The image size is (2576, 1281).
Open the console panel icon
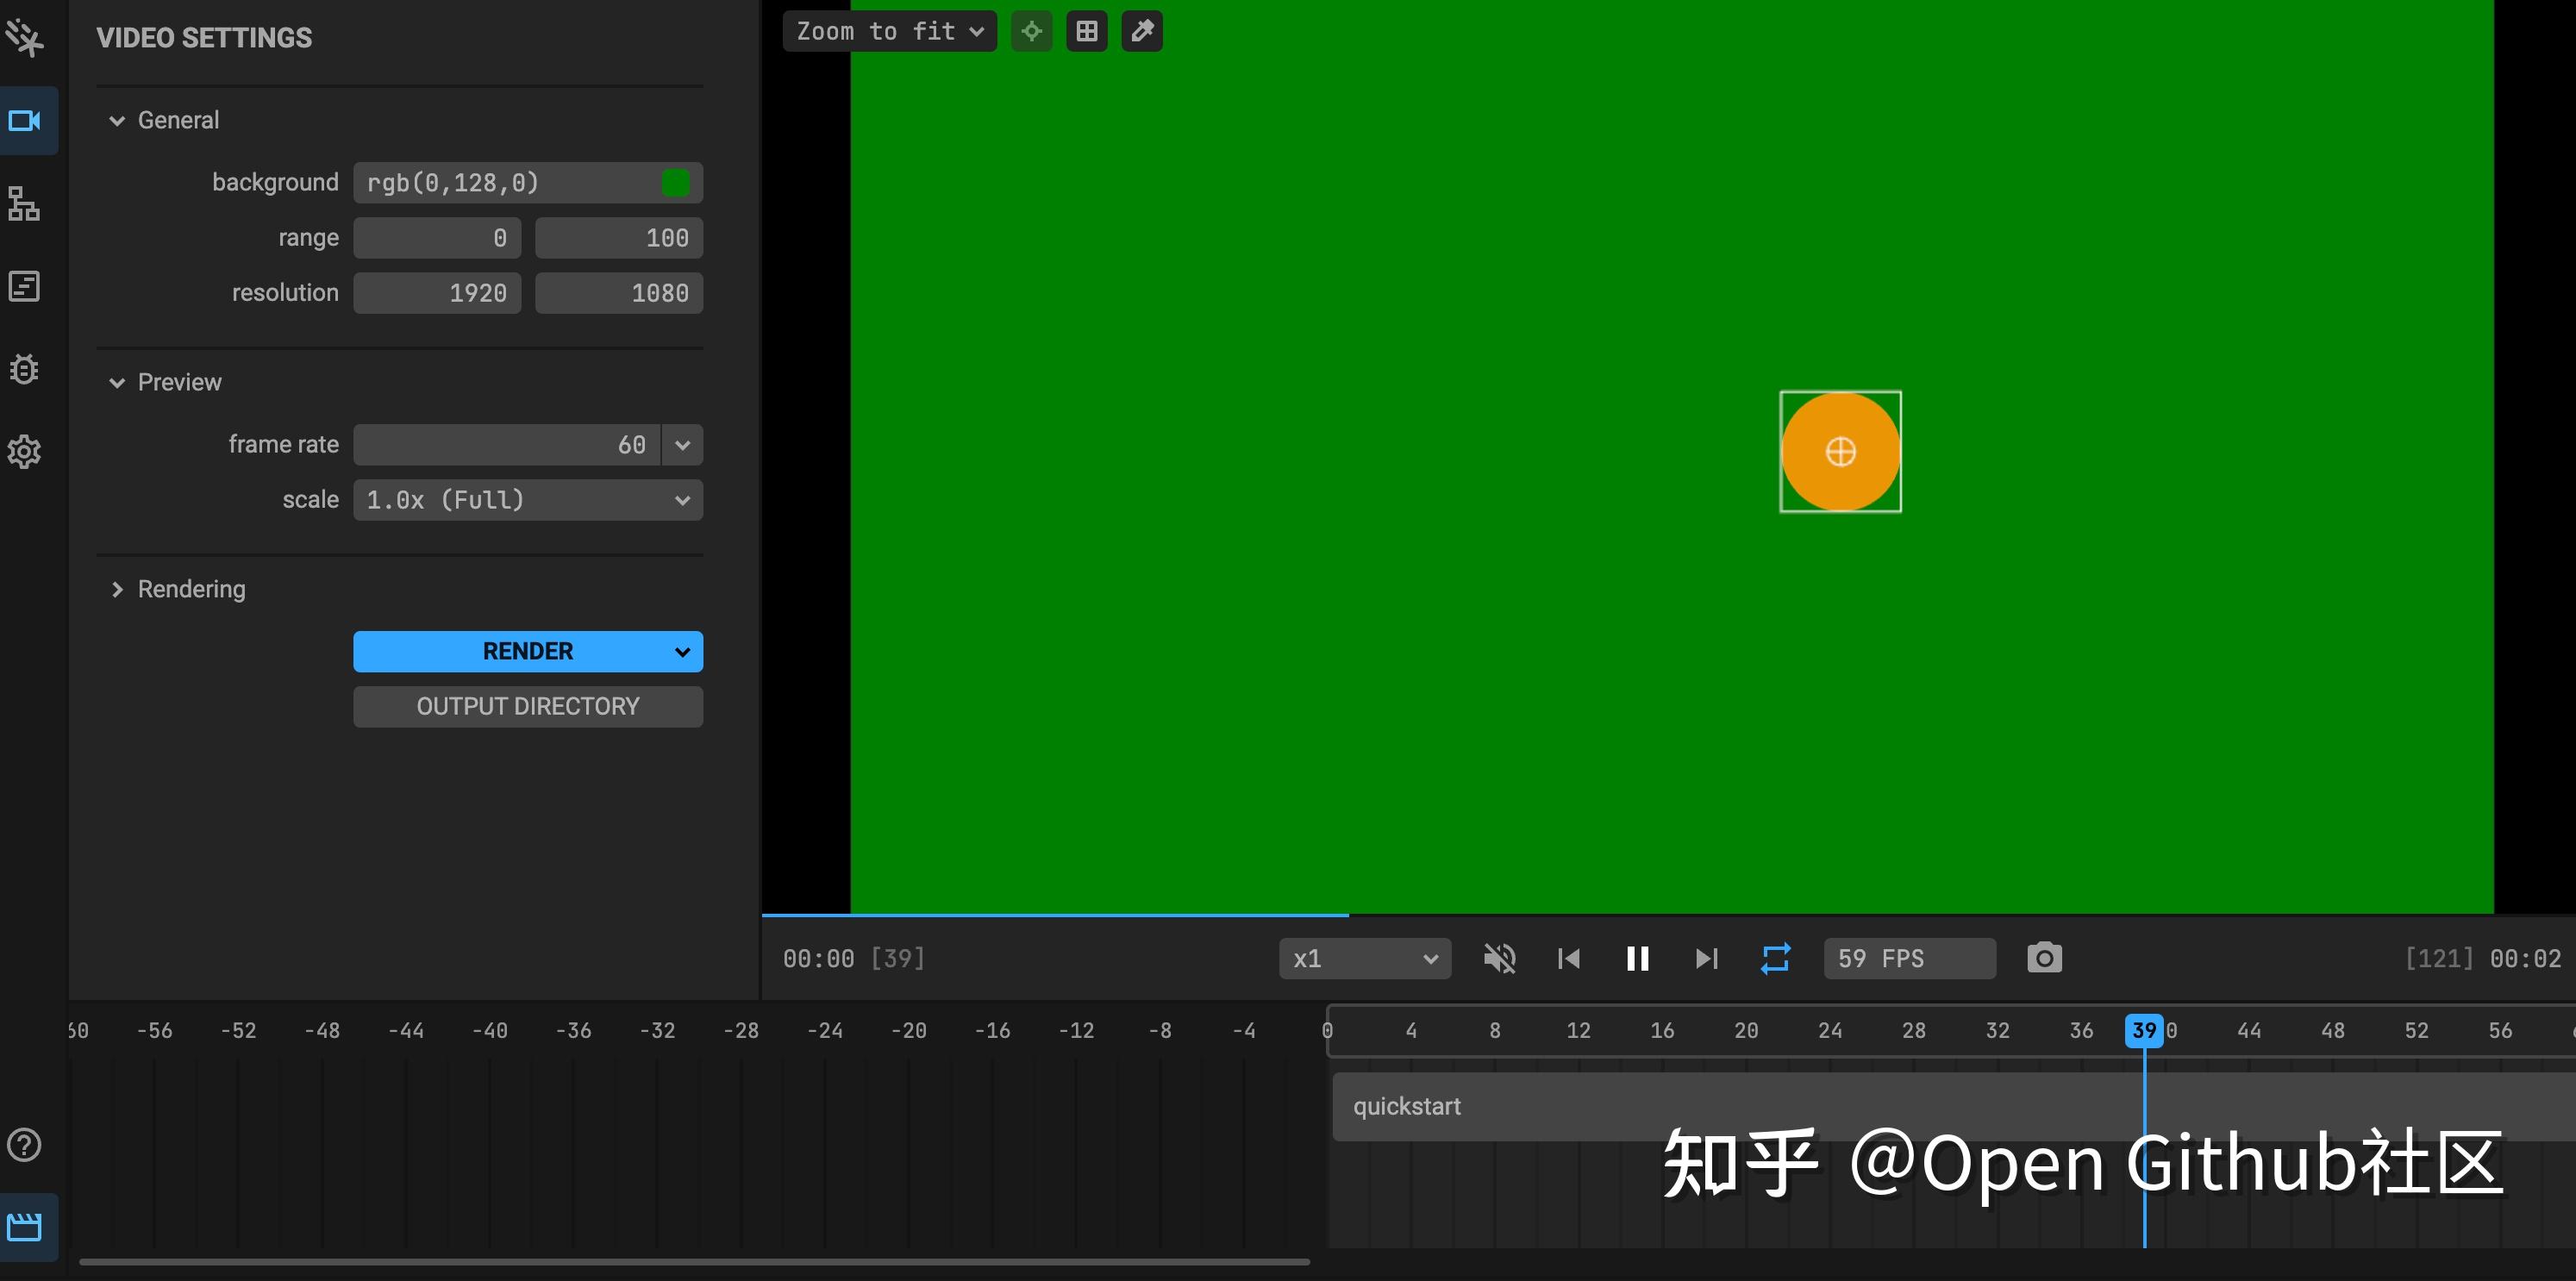(26, 287)
